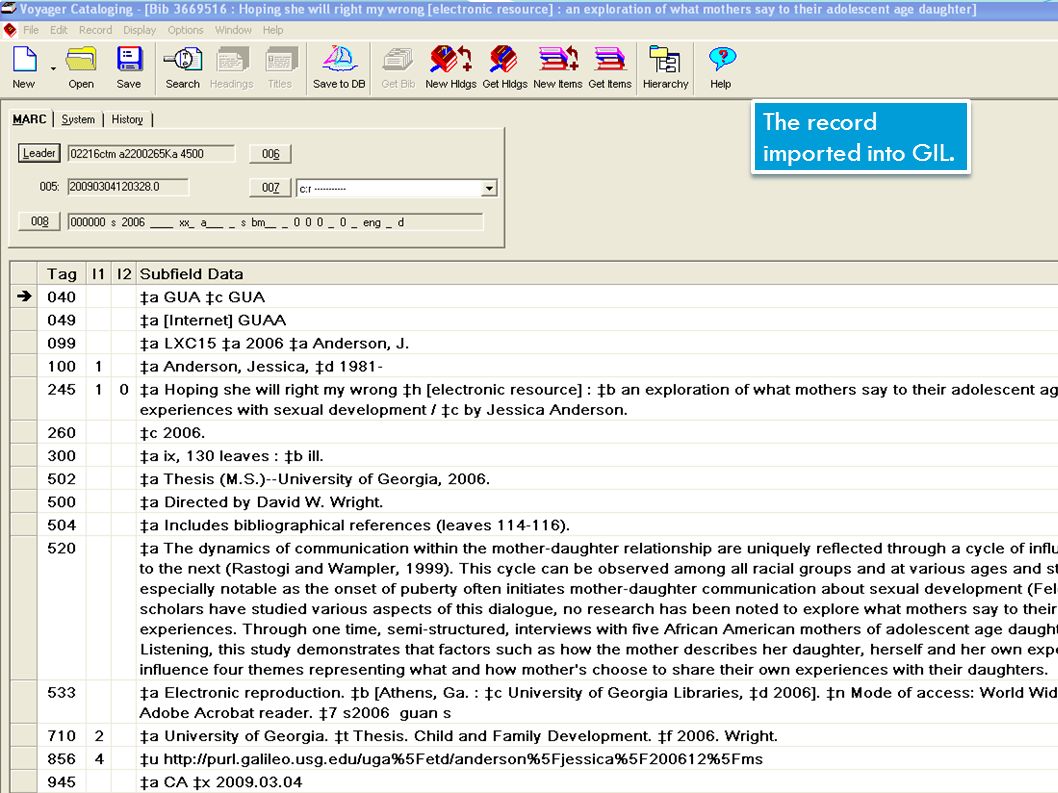Screen dimensions: 1058x793
Task: Click the Leader value input field
Action: pyautogui.click(x=151, y=154)
